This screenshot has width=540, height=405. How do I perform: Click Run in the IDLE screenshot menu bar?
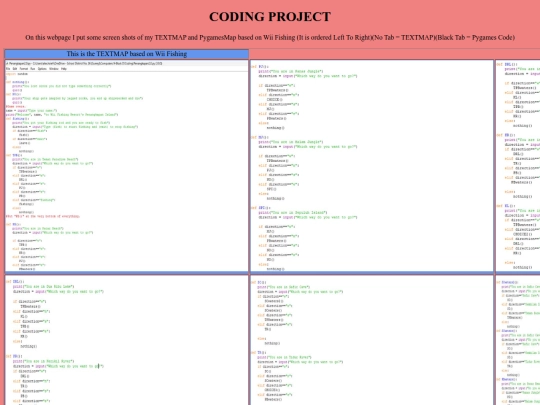point(33,69)
